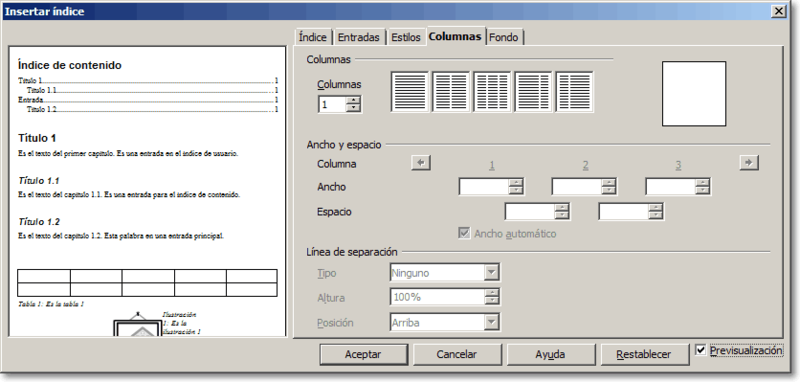Click the column layout page preview box
This screenshot has height=382, width=800.
click(x=694, y=94)
